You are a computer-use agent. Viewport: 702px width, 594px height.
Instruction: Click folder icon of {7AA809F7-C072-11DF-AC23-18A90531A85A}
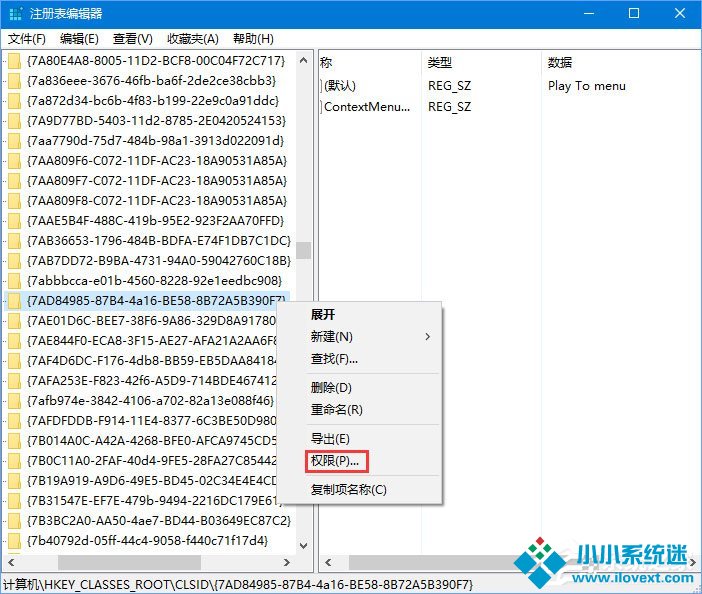tap(14, 181)
